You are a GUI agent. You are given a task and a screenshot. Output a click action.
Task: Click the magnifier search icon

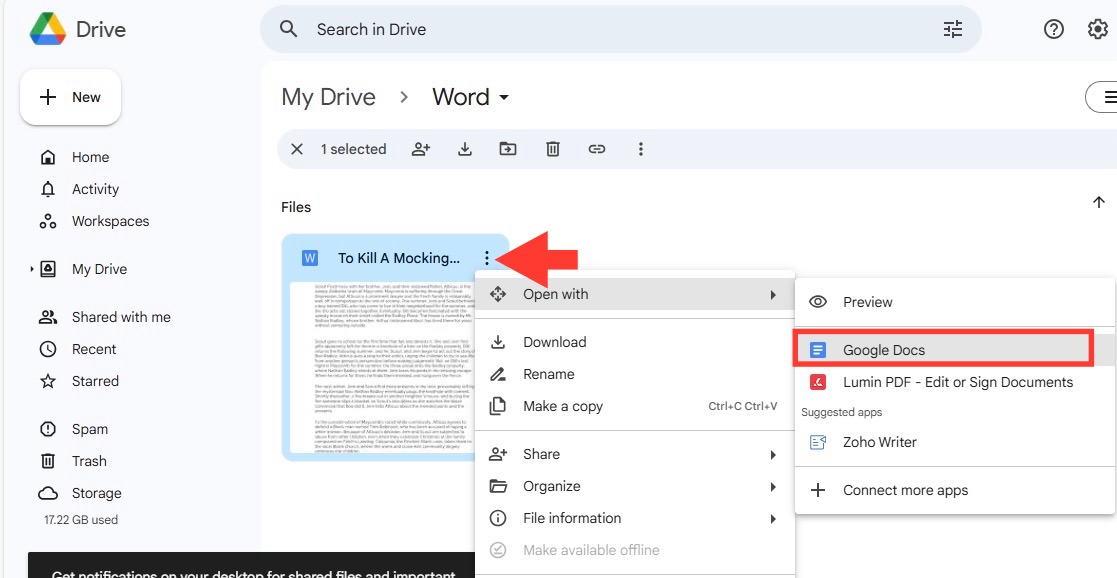tap(288, 29)
